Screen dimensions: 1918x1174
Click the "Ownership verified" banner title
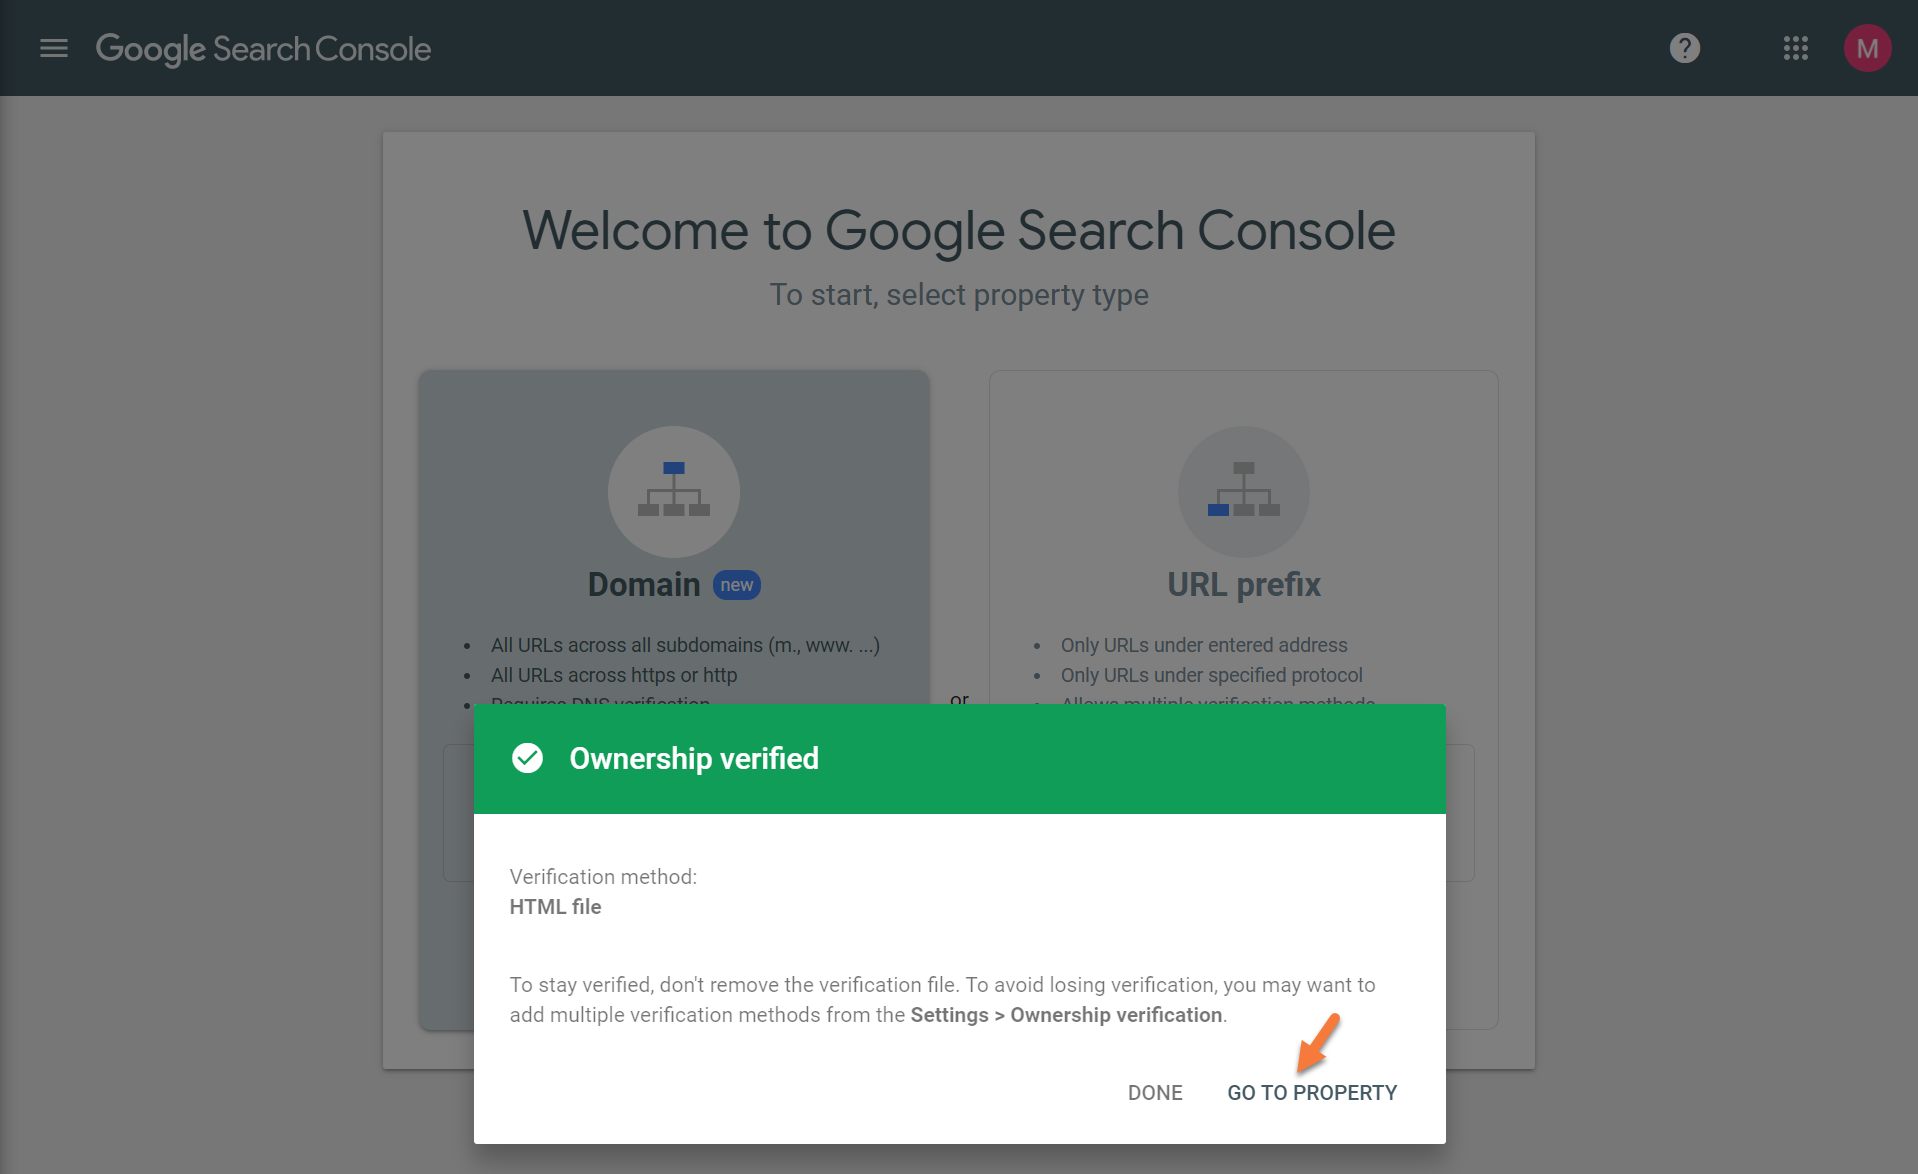pos(694,759)
